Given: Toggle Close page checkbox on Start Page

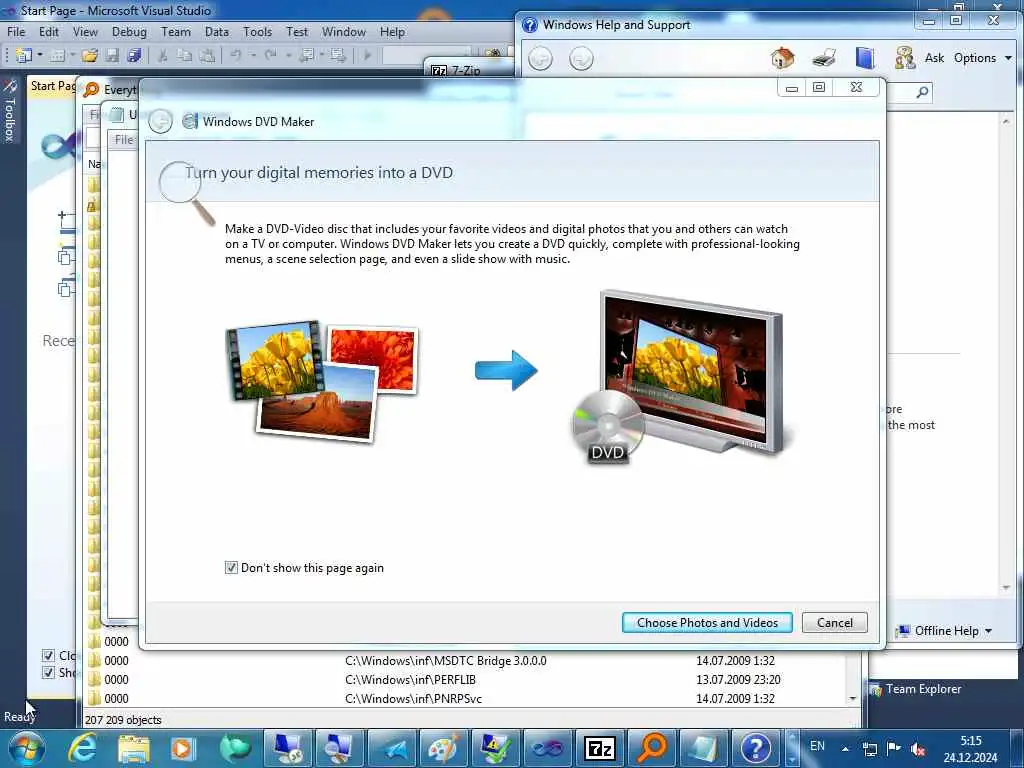Looking at the screenshot, I should pos(48,655).
